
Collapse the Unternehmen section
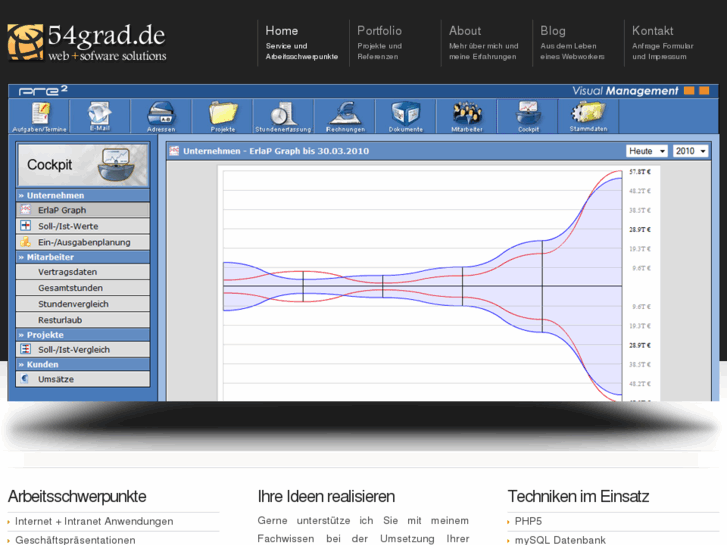pos(83,195)
